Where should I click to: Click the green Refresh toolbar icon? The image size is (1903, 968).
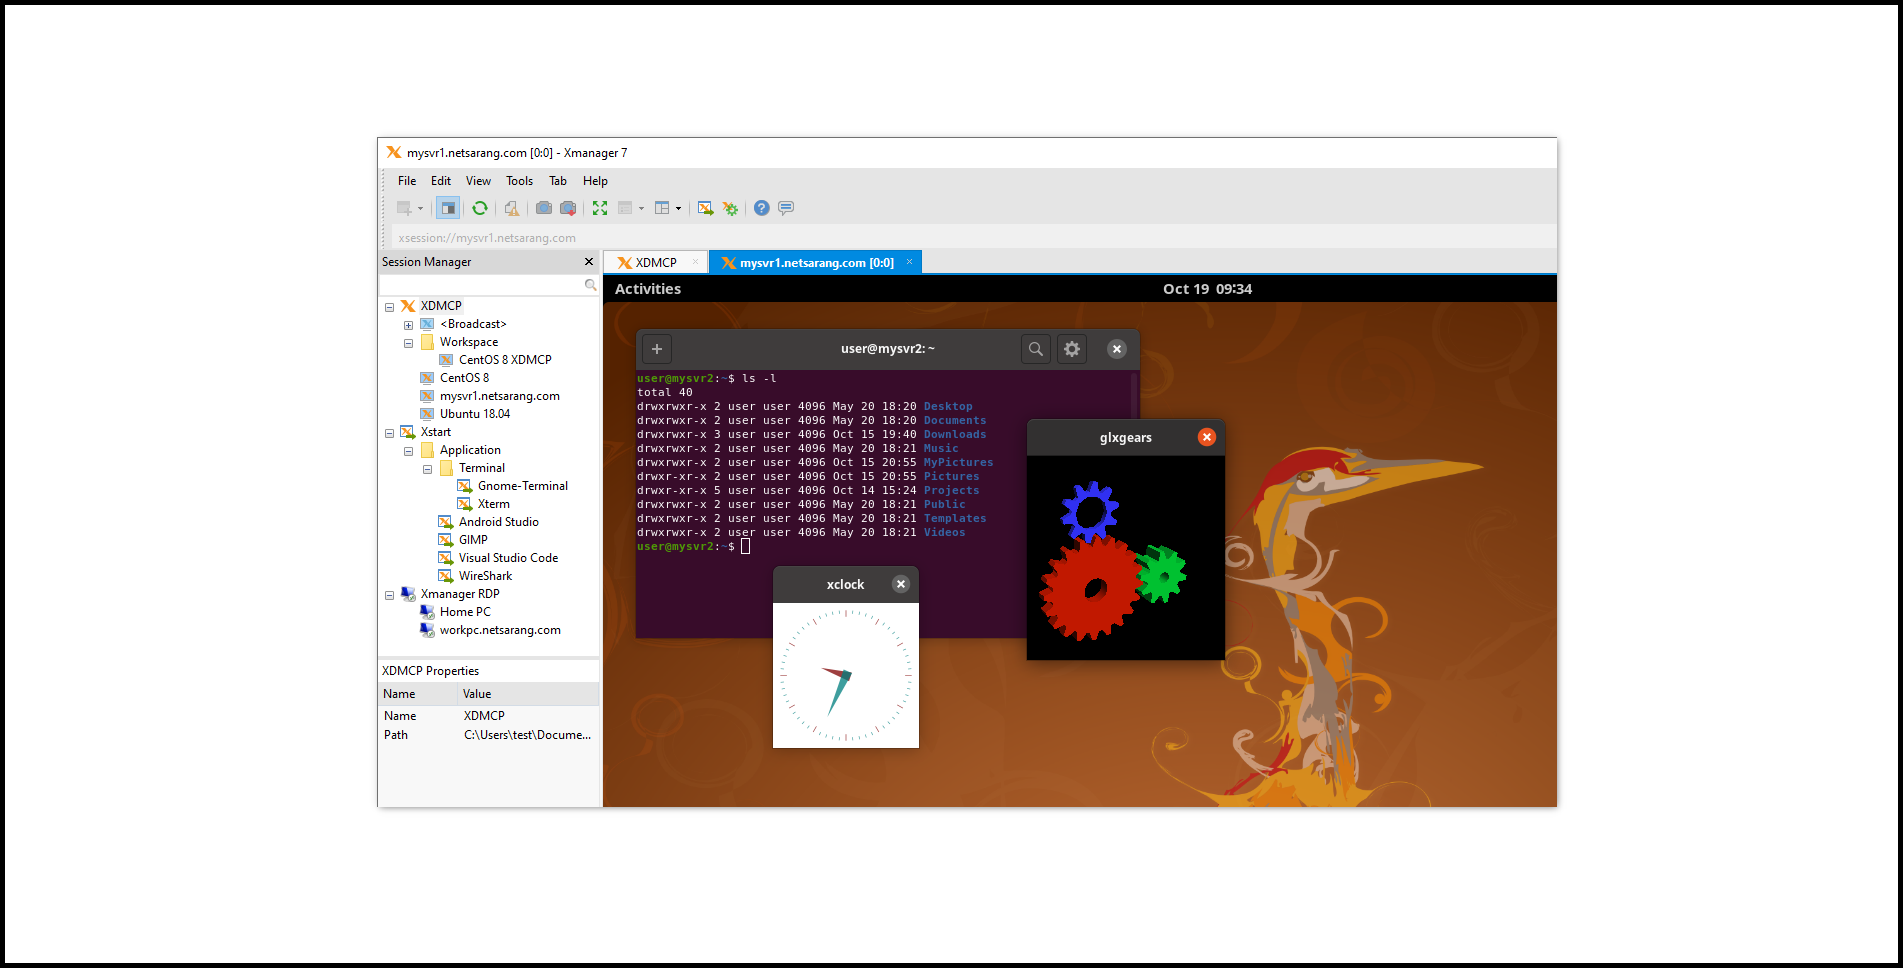(480, 208)
